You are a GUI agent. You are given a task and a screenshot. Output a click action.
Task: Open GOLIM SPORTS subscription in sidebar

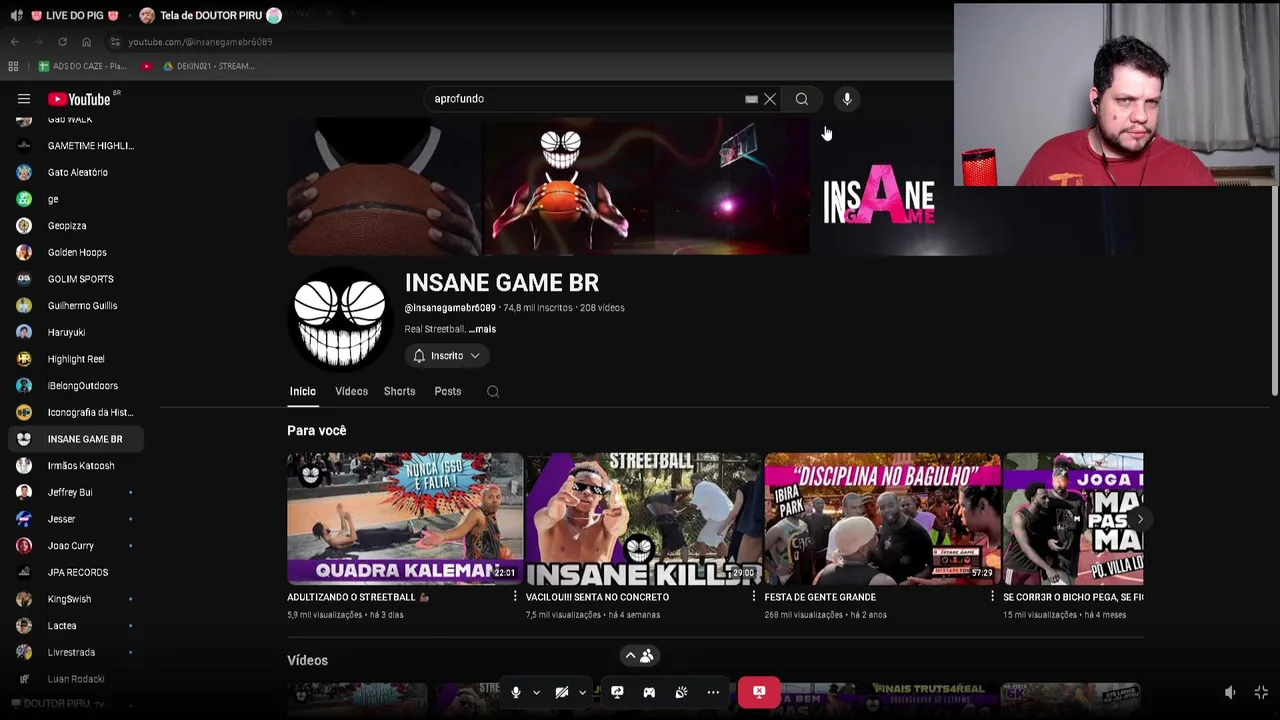(x=75, y=279)
